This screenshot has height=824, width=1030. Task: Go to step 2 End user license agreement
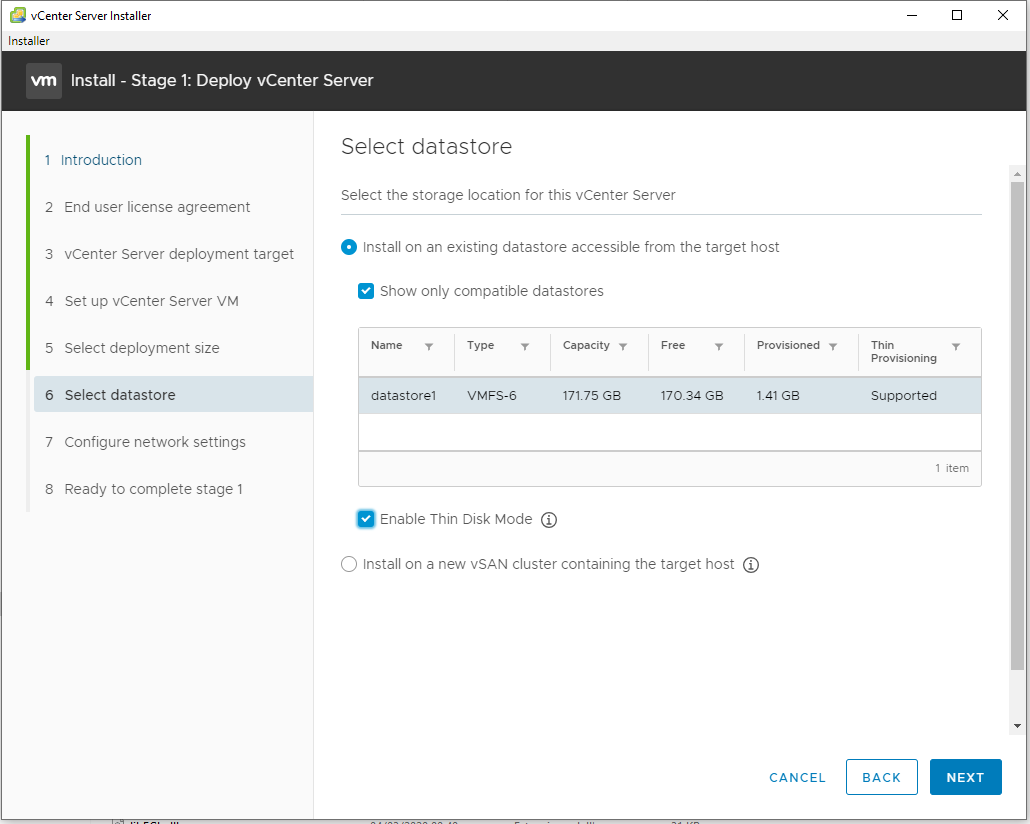point(147,207)
